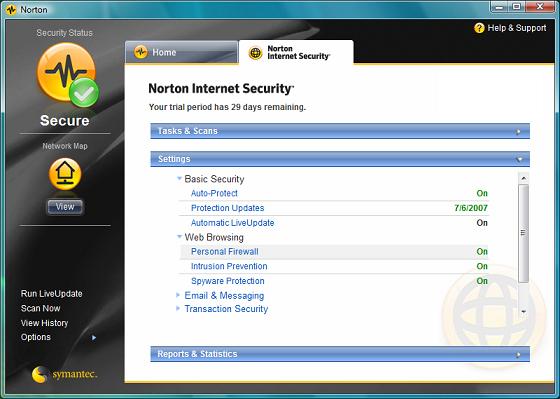Click the View network map button
This screenshot has height=399, width=560.
[65, 206]
